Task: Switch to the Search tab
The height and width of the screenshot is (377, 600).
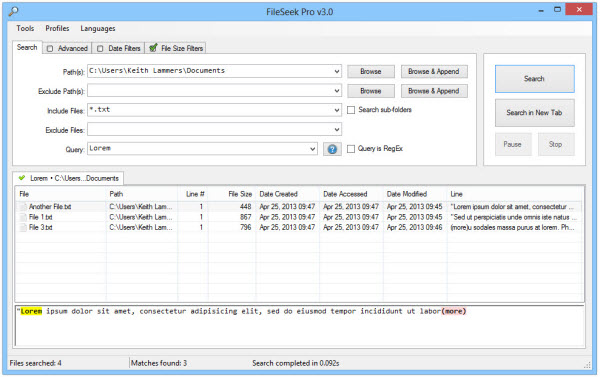Action: point(27,47)
